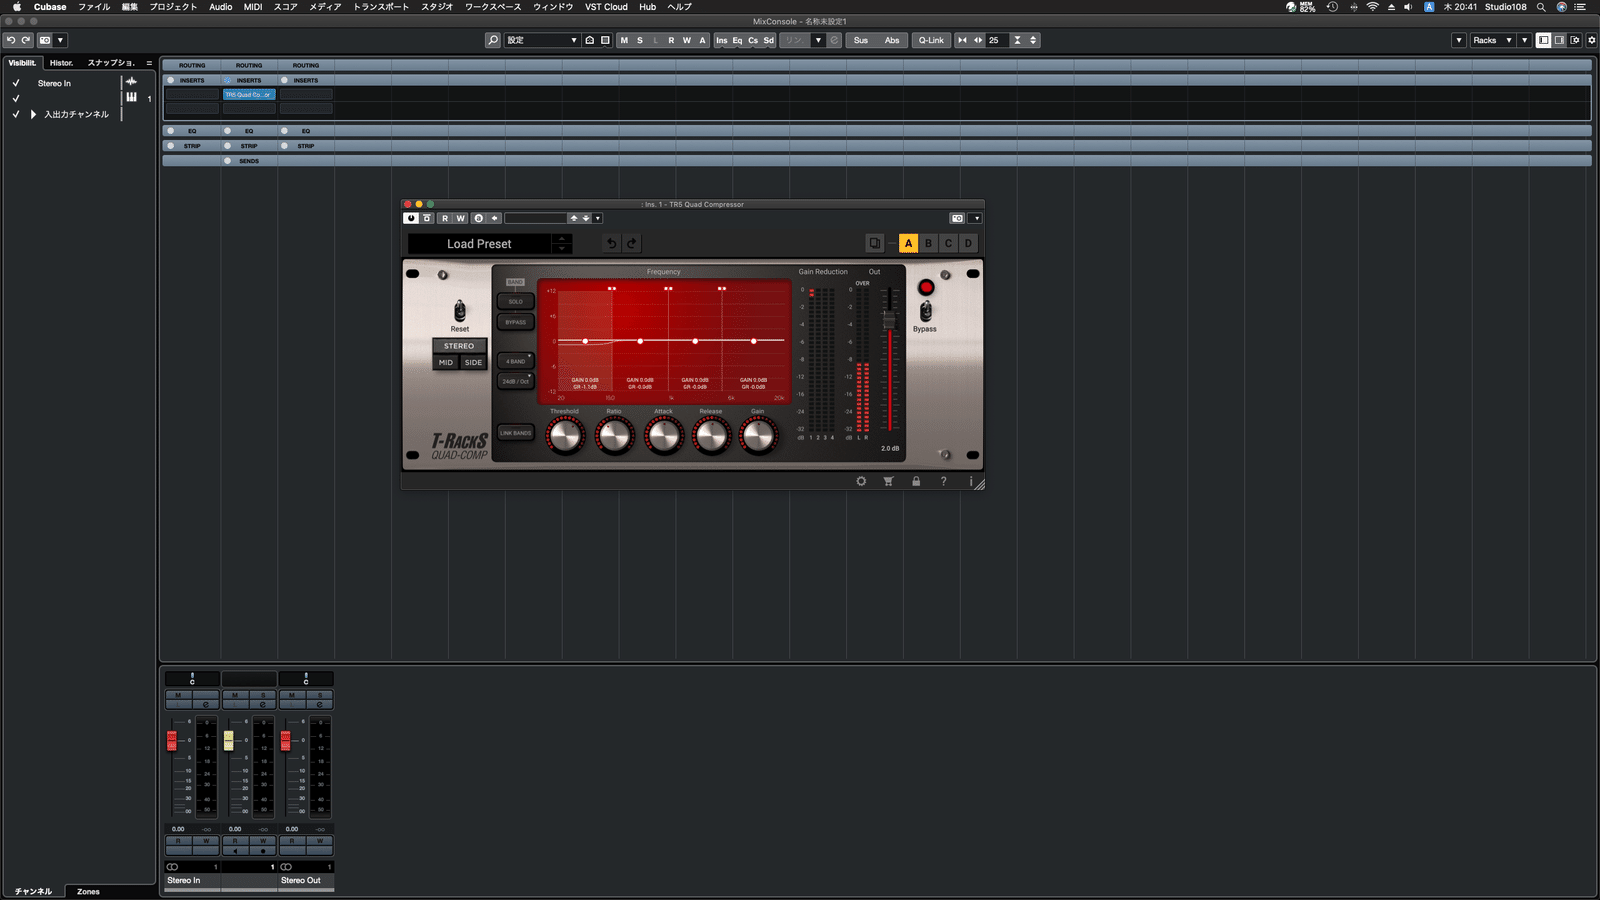This screenshot has width=1600, height=900.
Task: Click the MixConsole undo arrow icon
Action: [x=11, y=40]
